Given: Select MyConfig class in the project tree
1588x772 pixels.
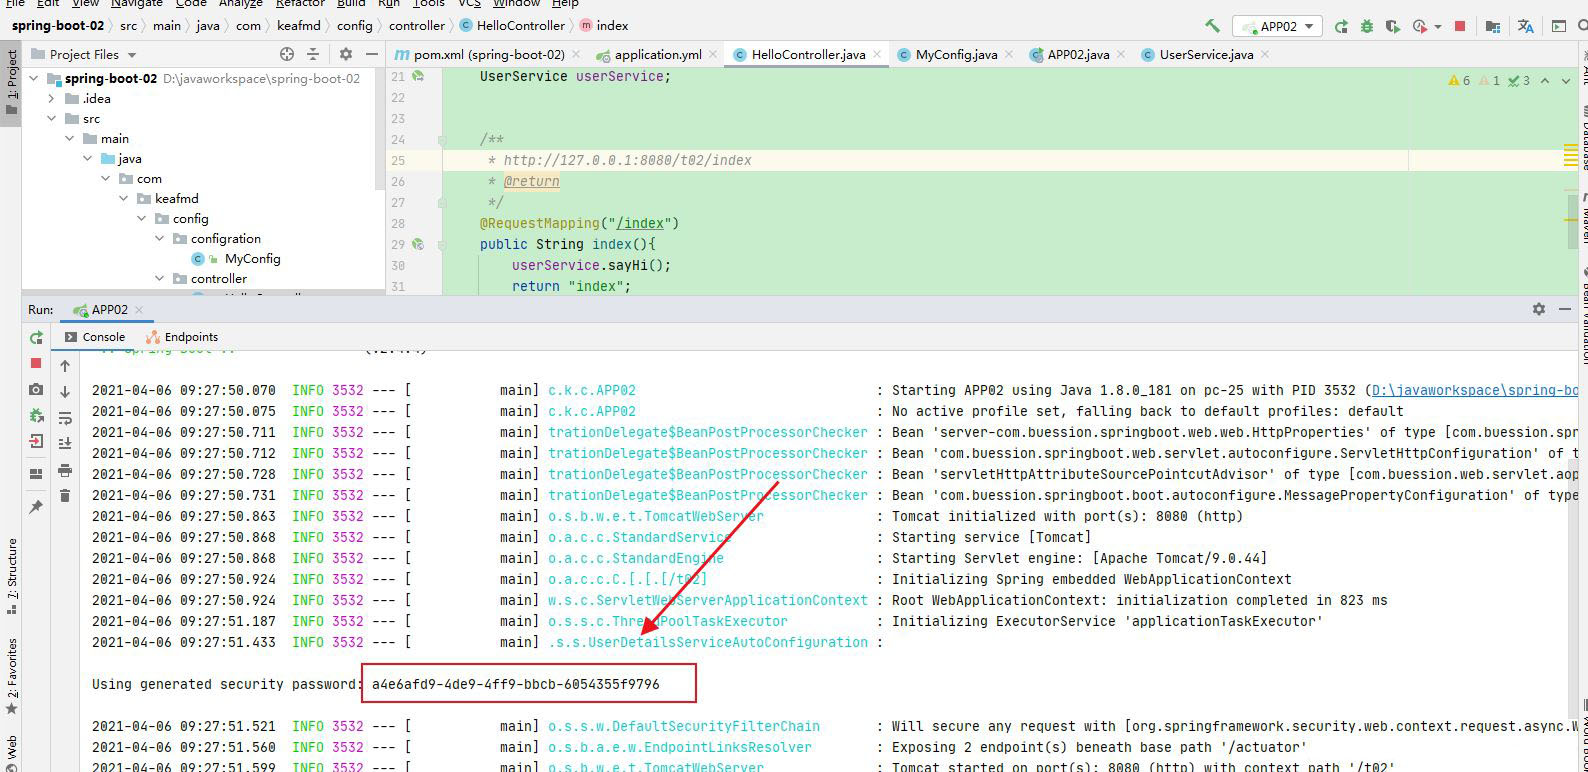Looking at the screenshot, I should [252, 259].
